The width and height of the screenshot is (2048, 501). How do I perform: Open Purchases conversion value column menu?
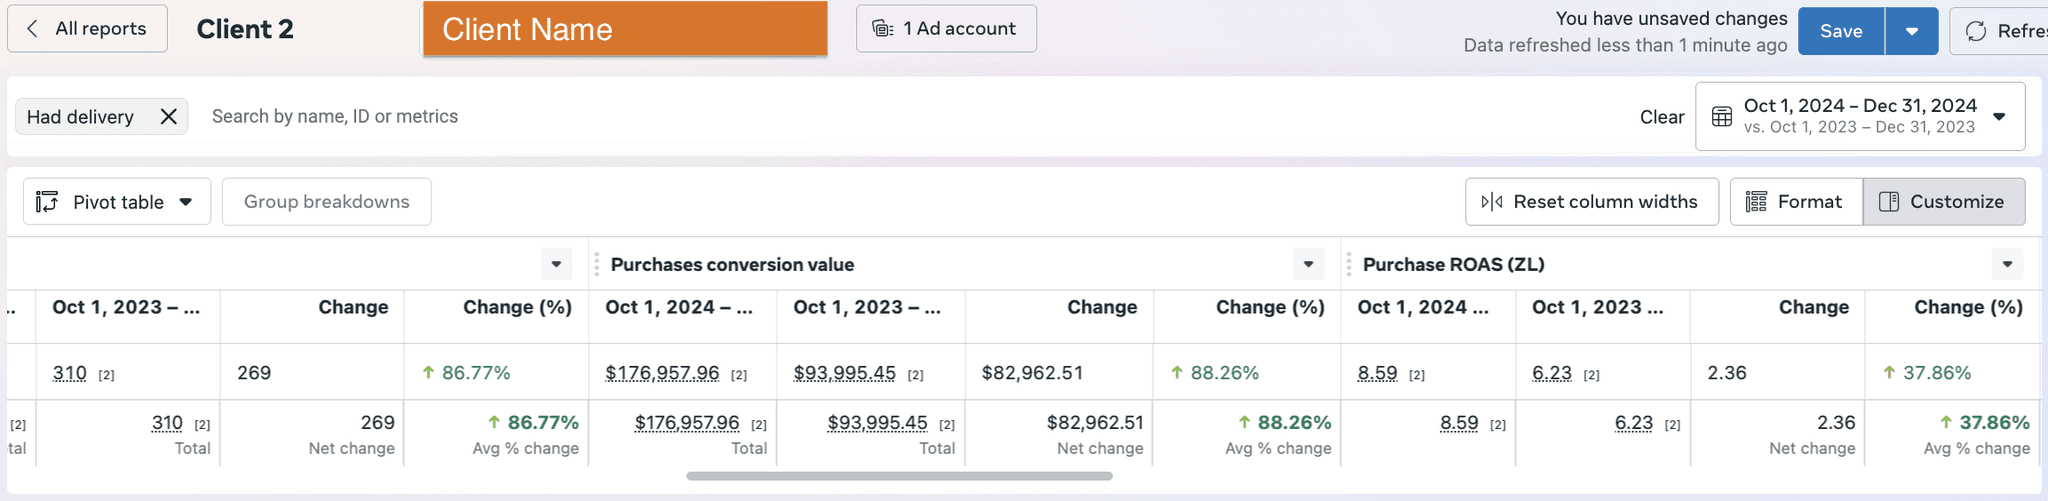coord(1308,264)
